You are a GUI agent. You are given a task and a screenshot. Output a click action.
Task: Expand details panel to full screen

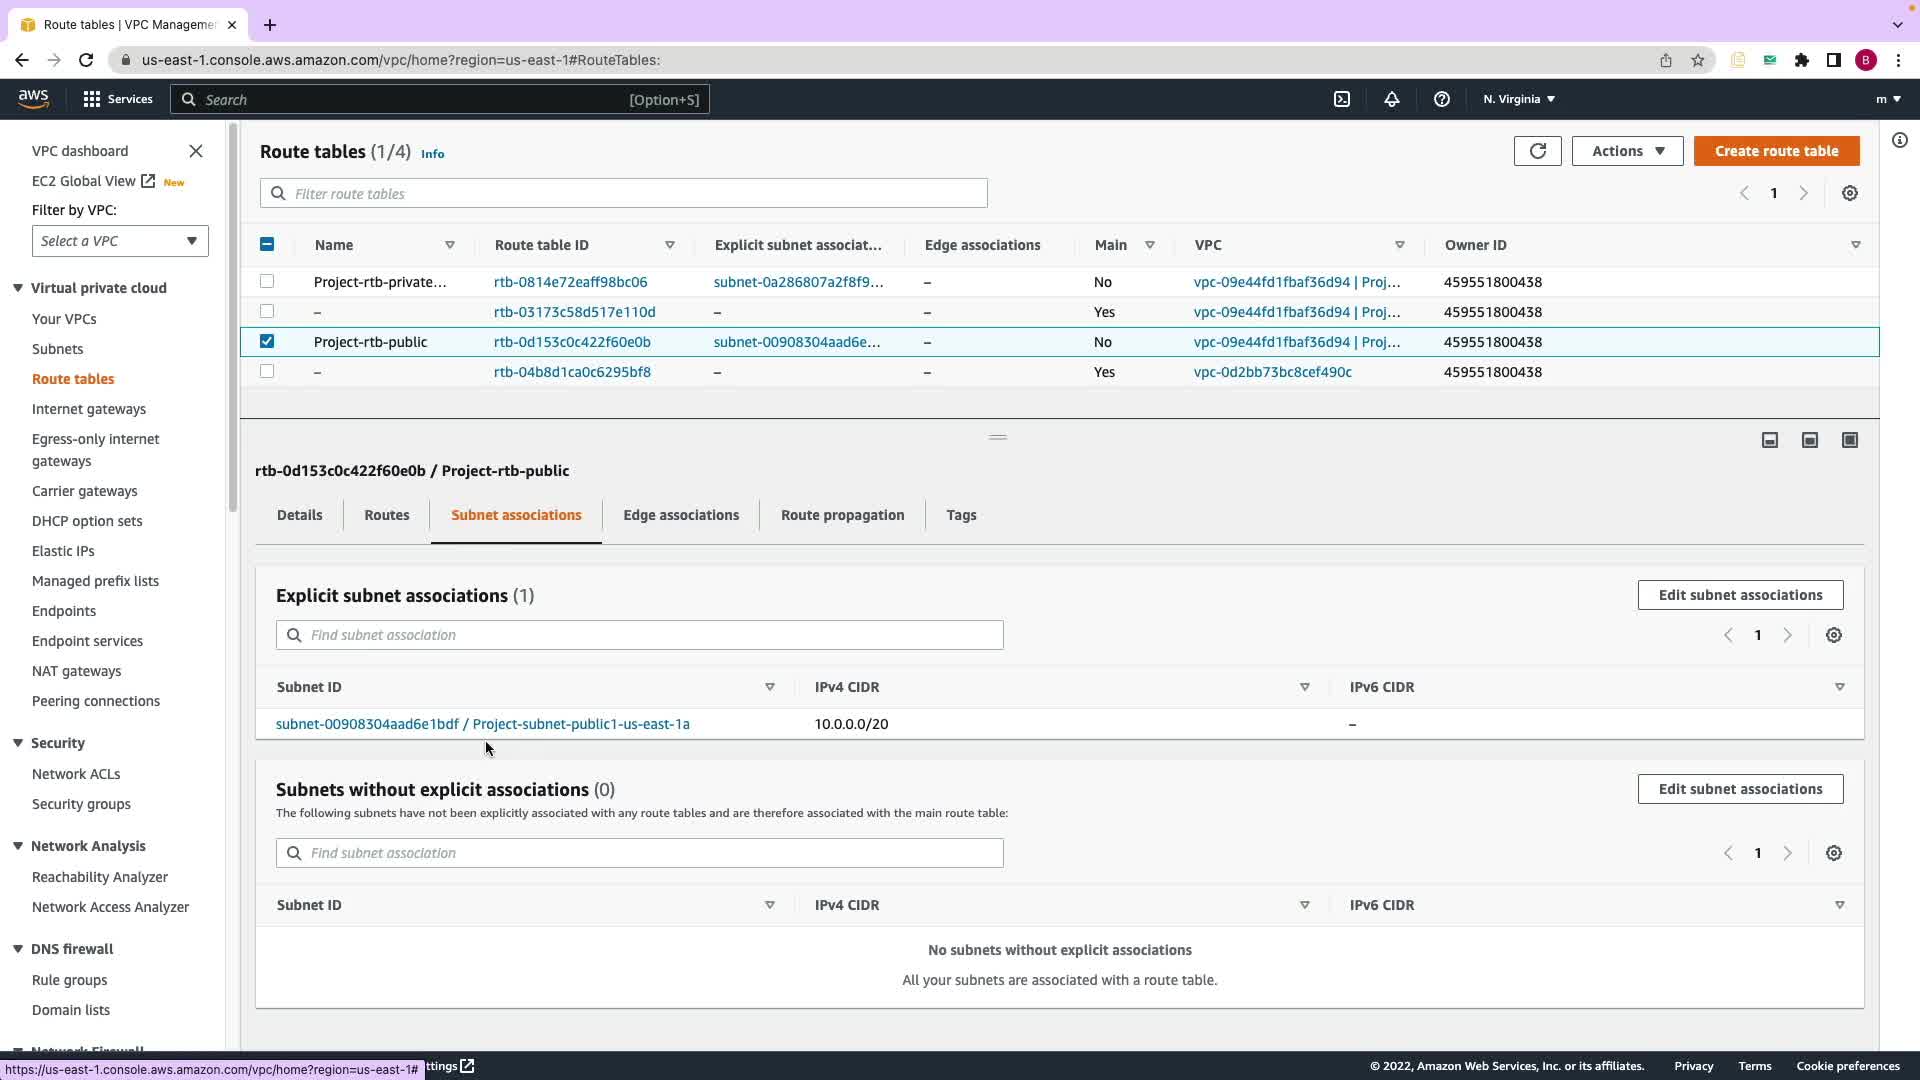[1849, 440]
